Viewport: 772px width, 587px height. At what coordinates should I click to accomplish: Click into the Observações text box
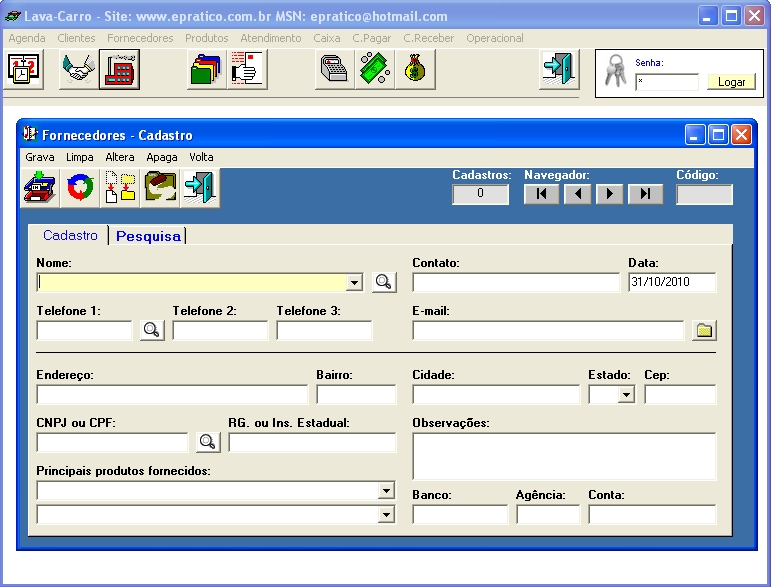click(x=564, y=456)
